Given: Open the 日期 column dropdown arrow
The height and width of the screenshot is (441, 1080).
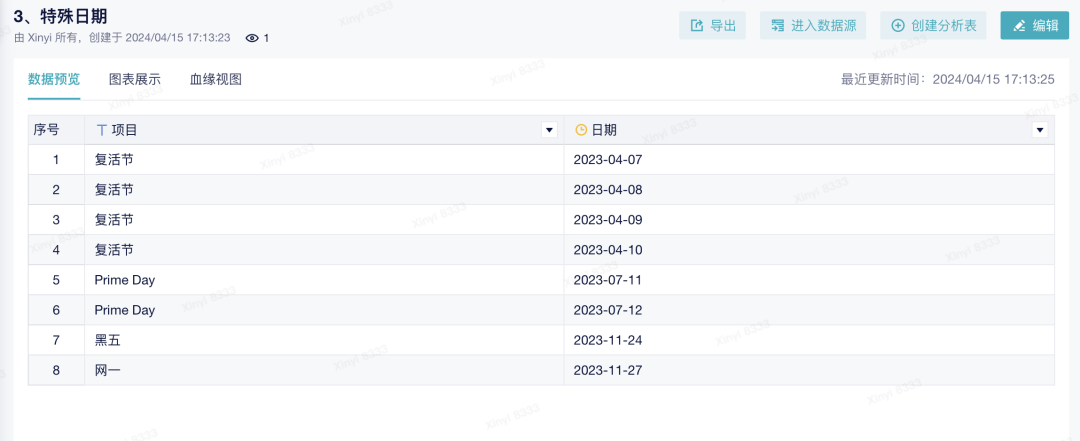Looking at the screenshot, I should [1040, 130].
